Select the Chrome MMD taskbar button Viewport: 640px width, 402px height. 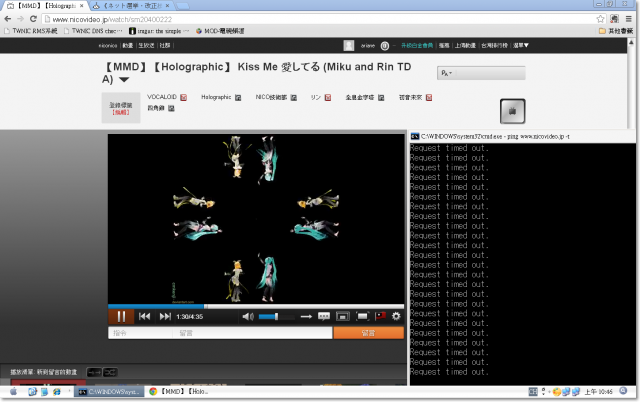click(179, 392)
